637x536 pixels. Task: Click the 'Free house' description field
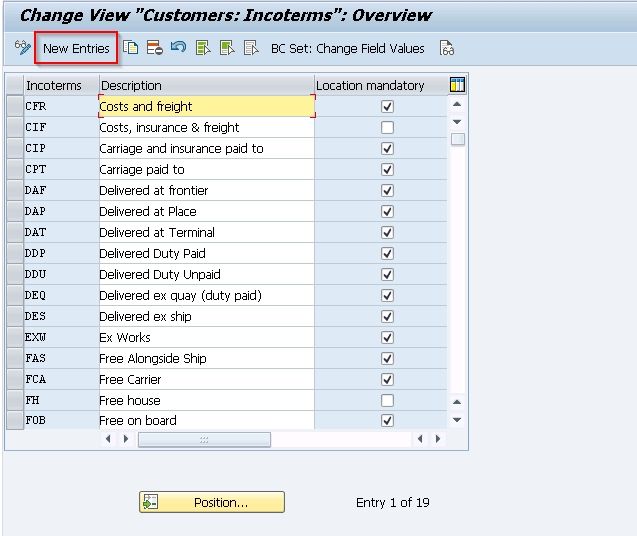click(207, 400)
